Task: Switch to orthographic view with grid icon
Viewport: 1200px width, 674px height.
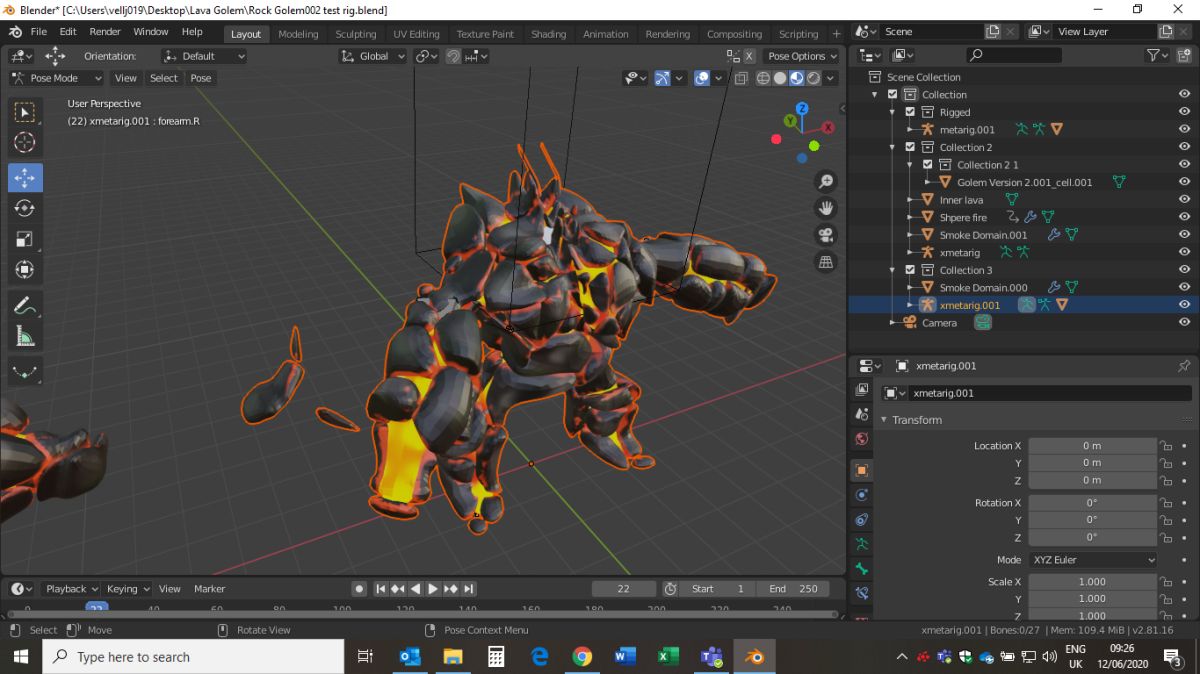Action: 826,262
